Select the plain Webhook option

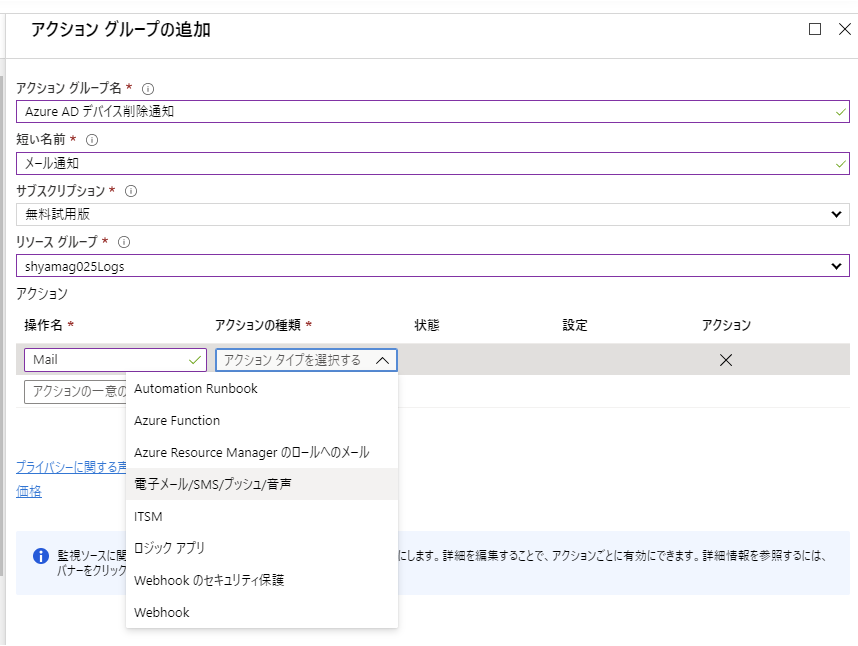click(262, 612)
